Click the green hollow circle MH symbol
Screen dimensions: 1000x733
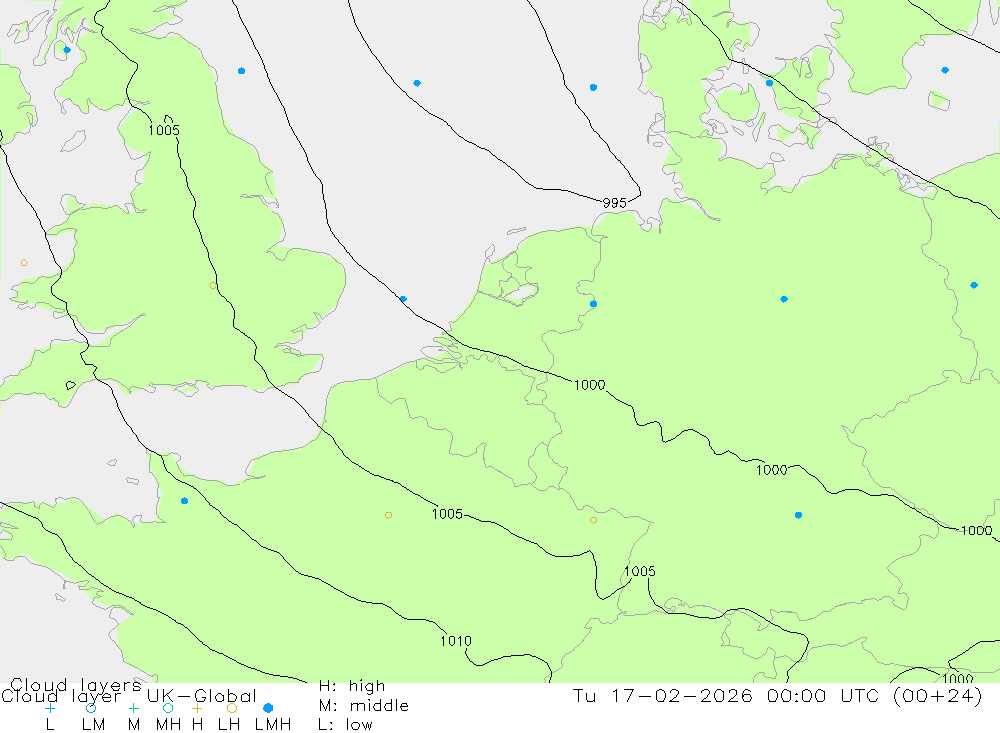pos(168,708)
